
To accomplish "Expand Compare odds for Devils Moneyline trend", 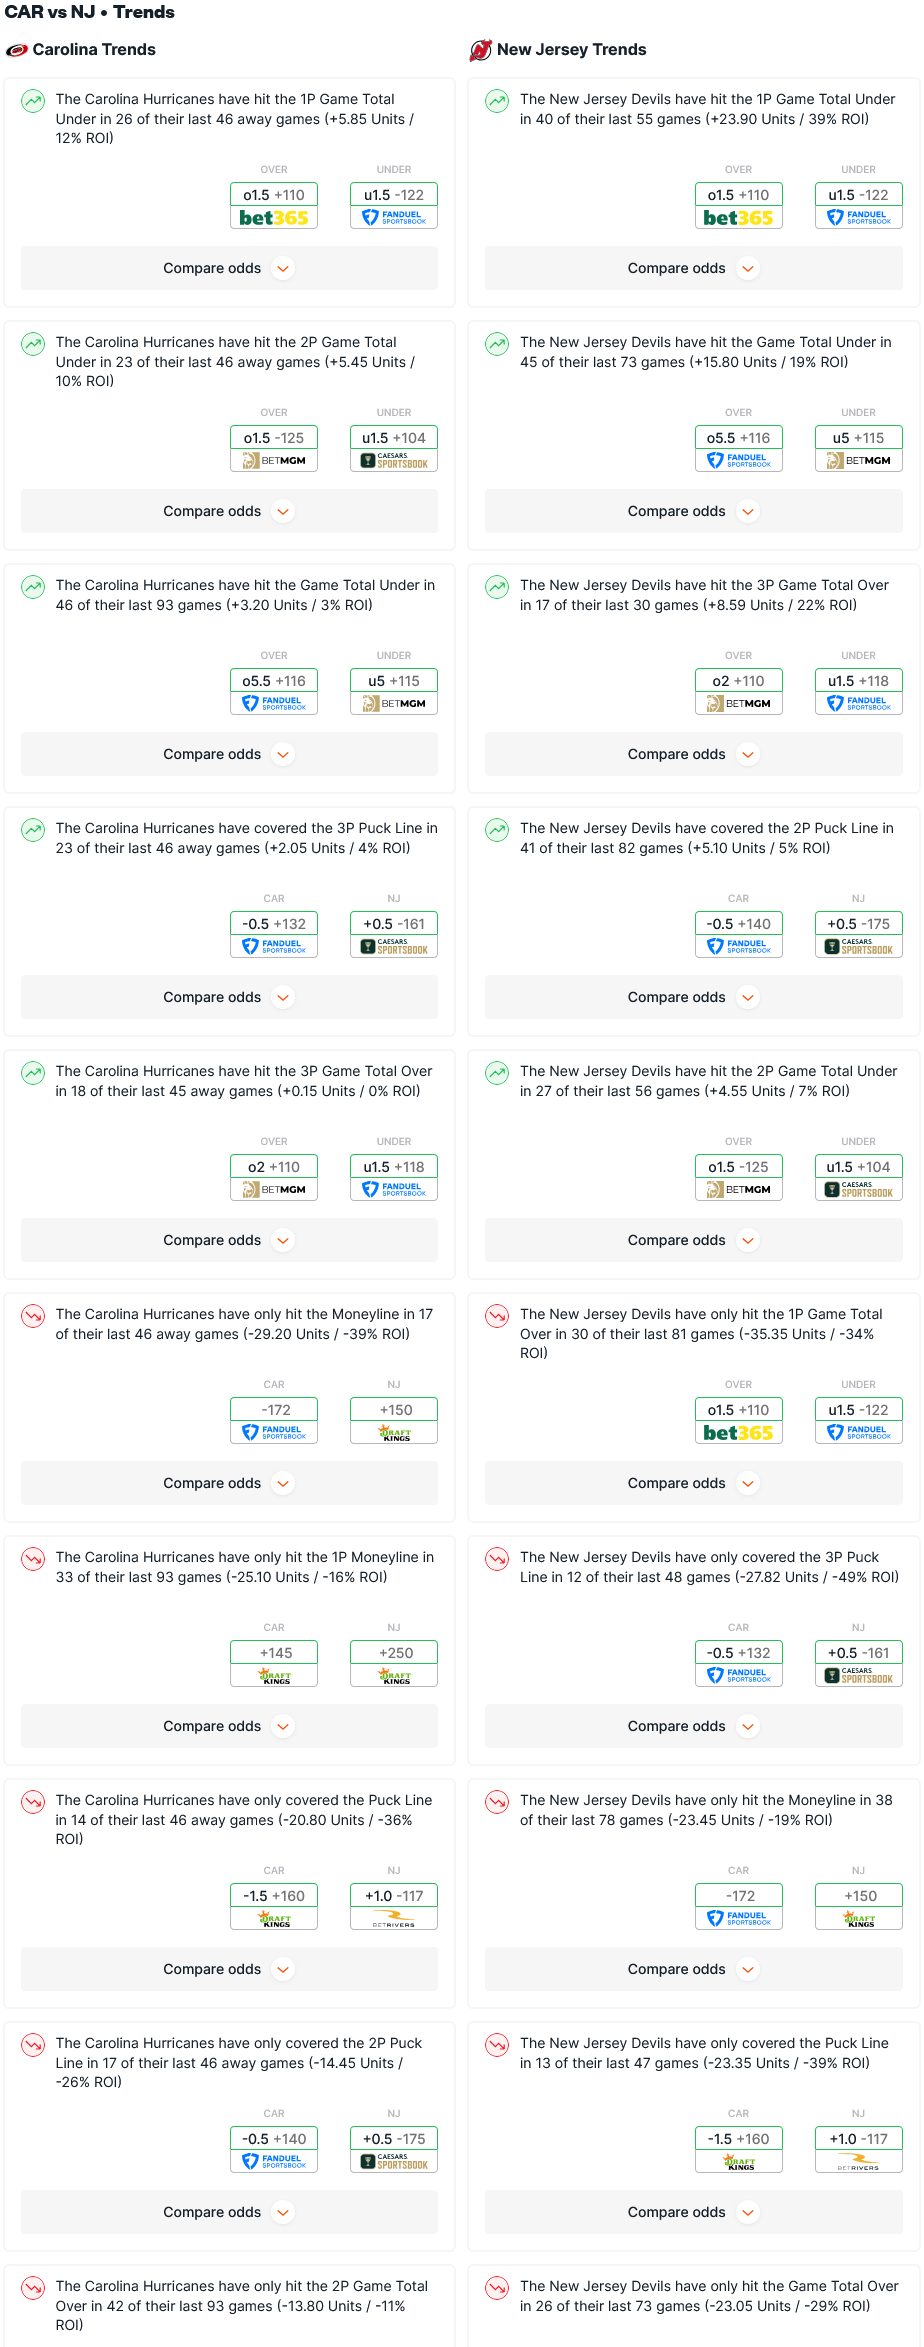I will [x=693, y=1969].
